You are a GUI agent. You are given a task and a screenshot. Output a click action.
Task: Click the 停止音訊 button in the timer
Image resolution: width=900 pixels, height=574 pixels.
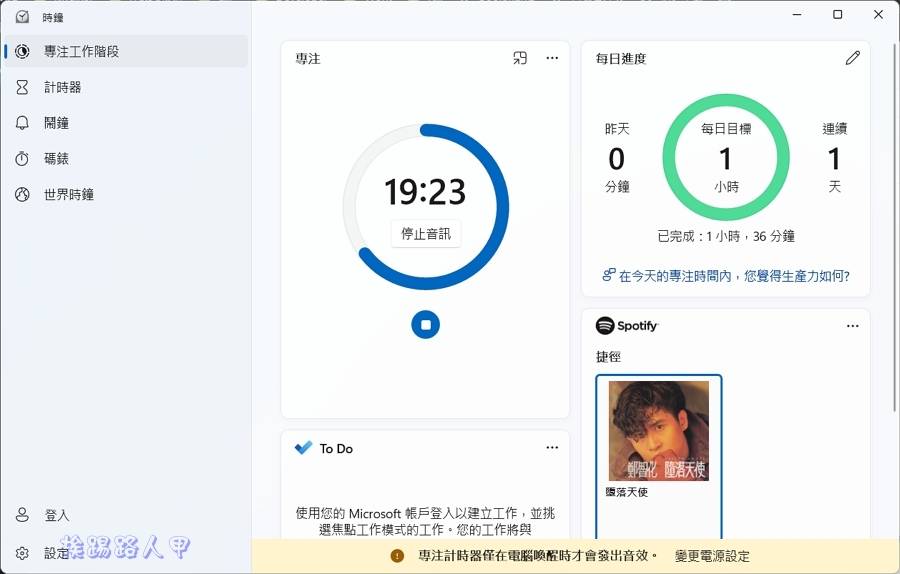[x=425, y=234]
